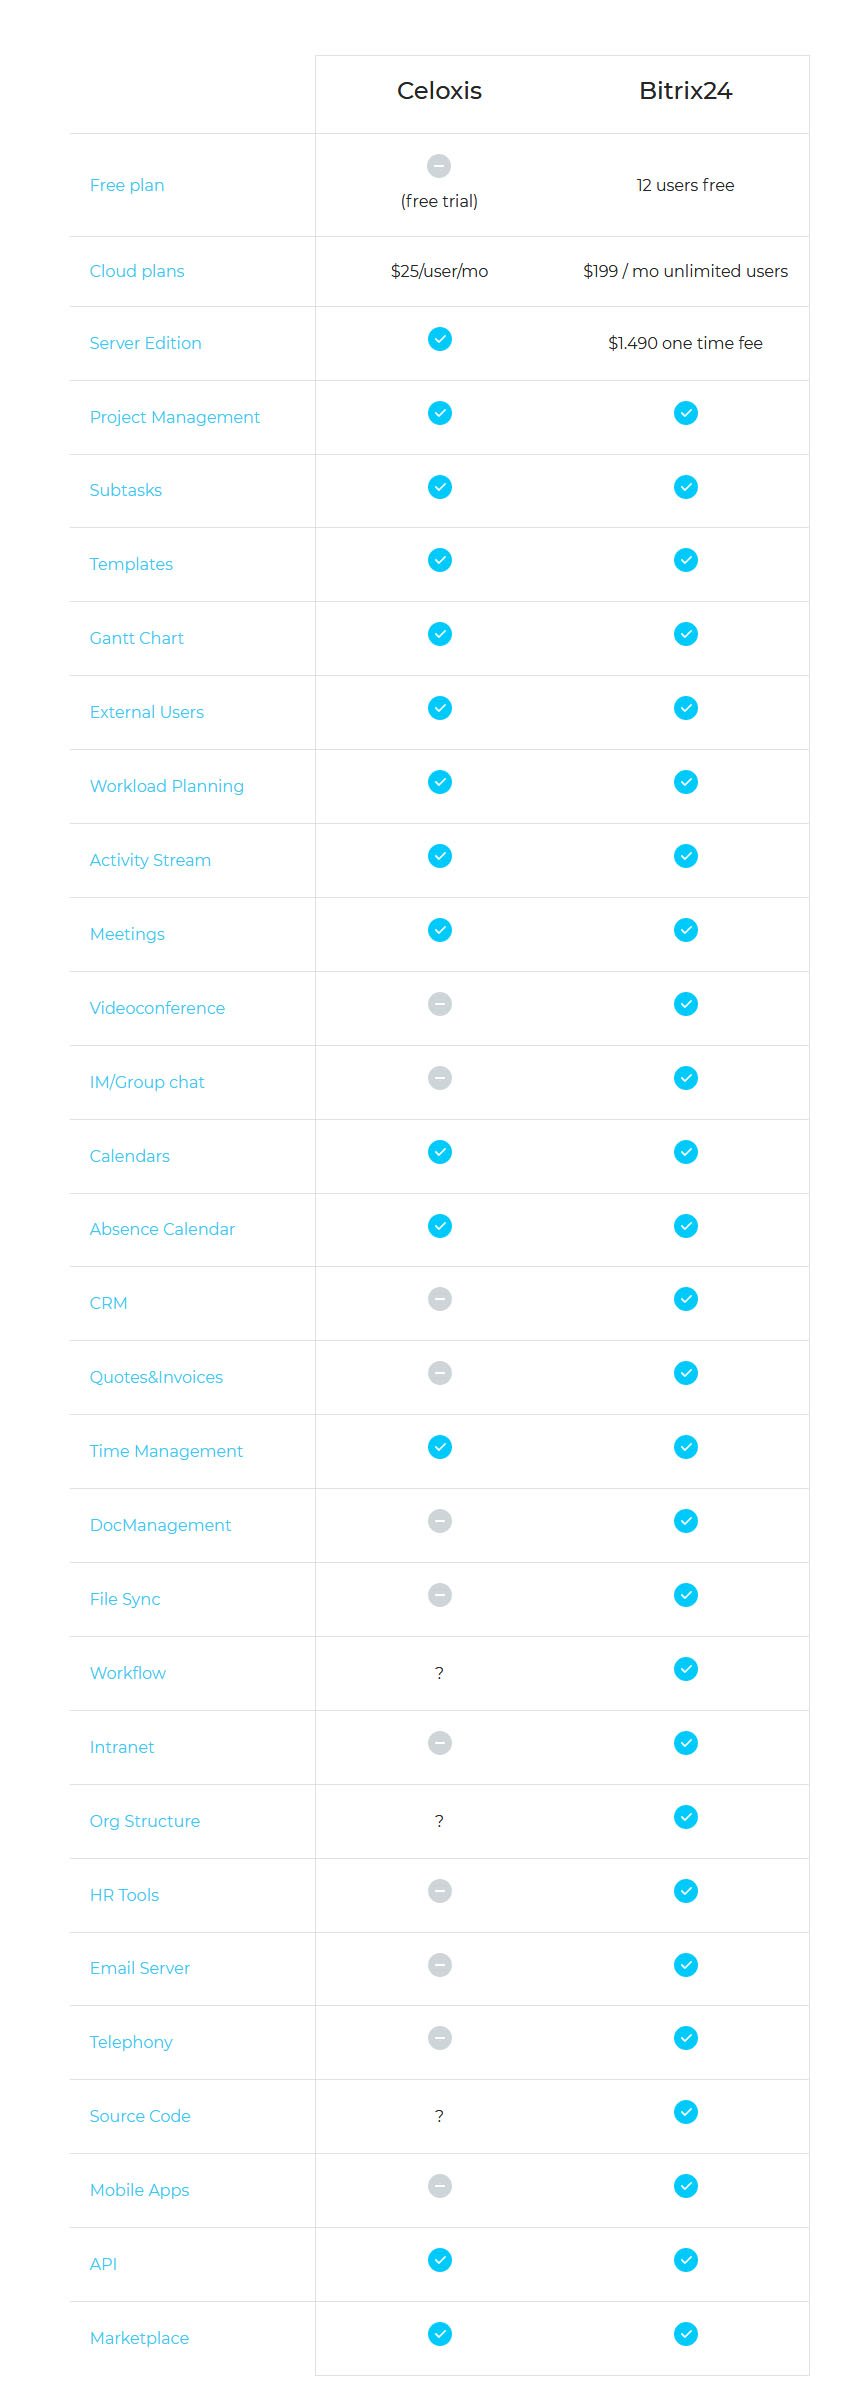Select the Workload Planning feature link
This screenshot has width=866, height=2393.
click(167, 786)
